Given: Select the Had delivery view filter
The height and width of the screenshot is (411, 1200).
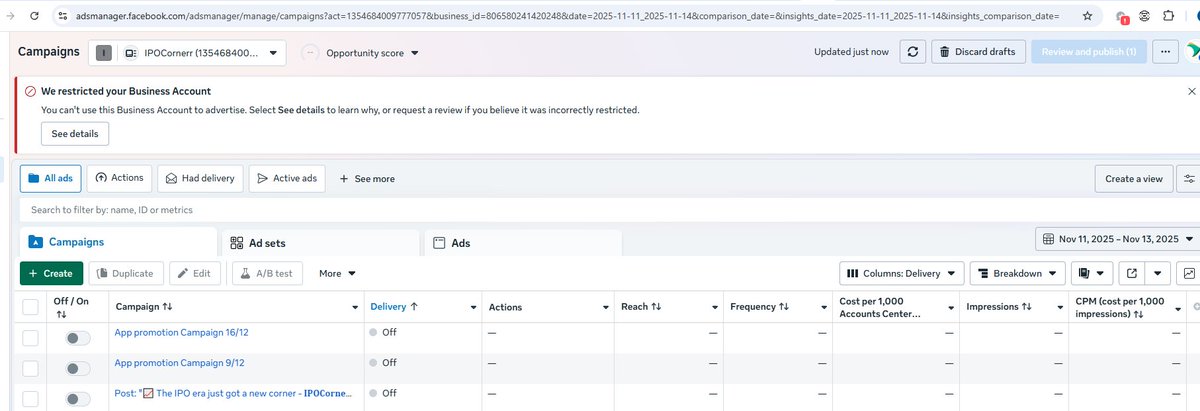Looking at the screenshot, I should point(200,178).
